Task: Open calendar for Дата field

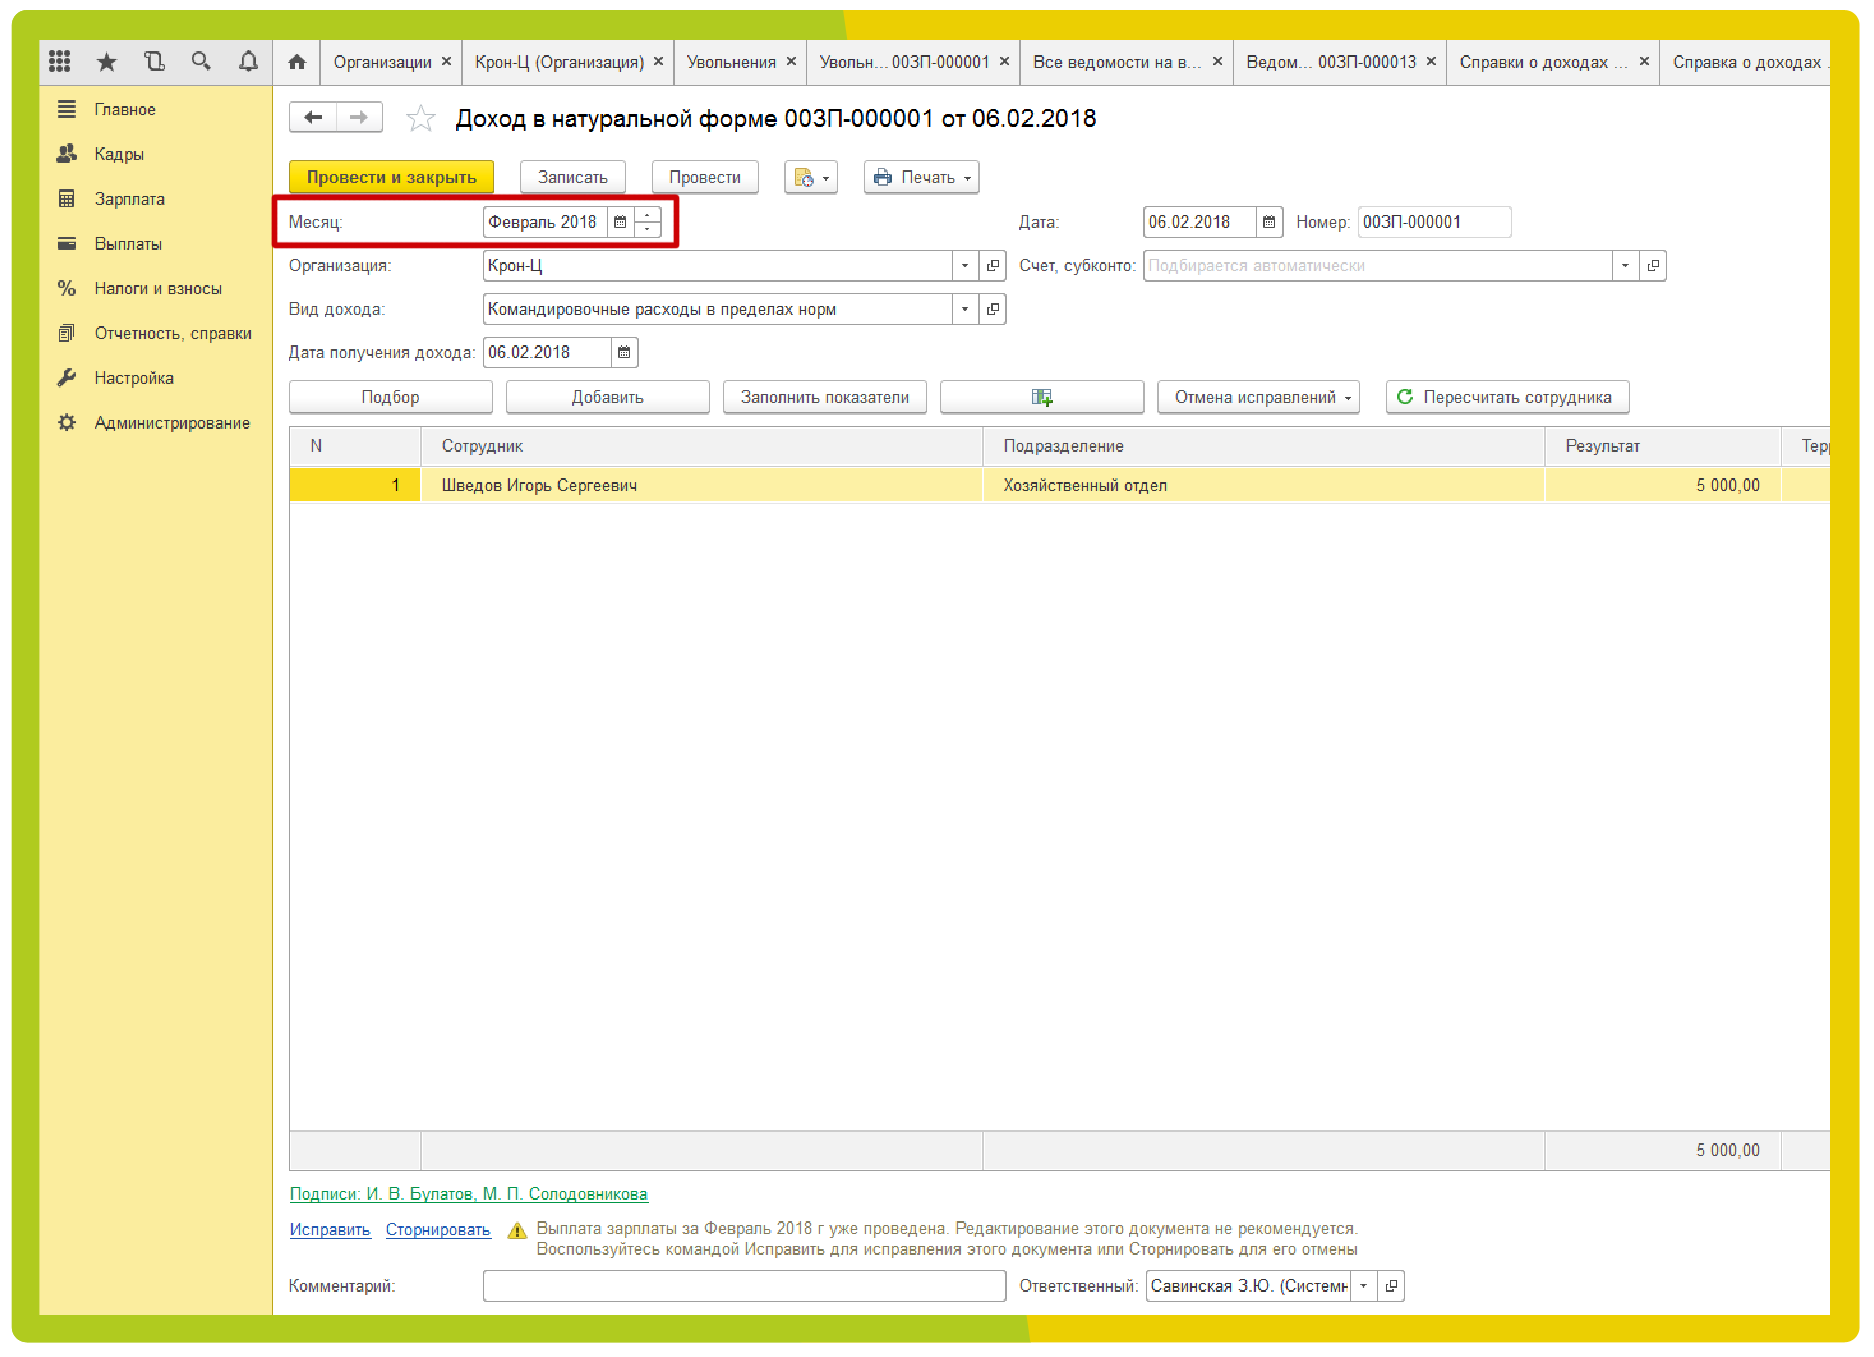Action: click(1269, 222)
